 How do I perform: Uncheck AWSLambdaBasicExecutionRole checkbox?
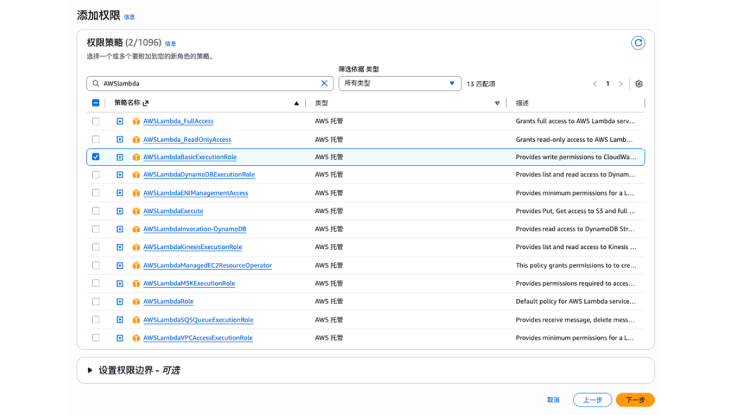[x=96, y=157]
